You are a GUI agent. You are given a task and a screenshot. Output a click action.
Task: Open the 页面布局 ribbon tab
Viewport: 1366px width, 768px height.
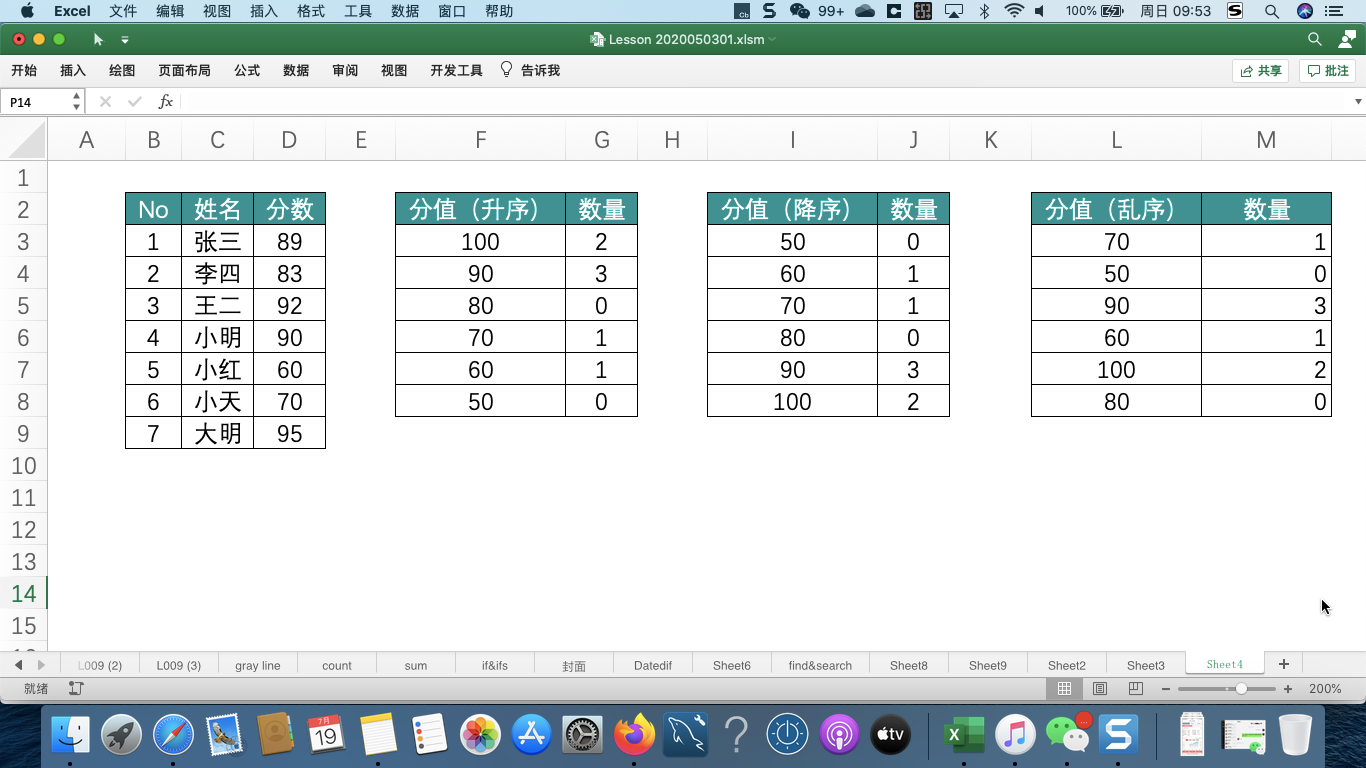tap(184, 70)
